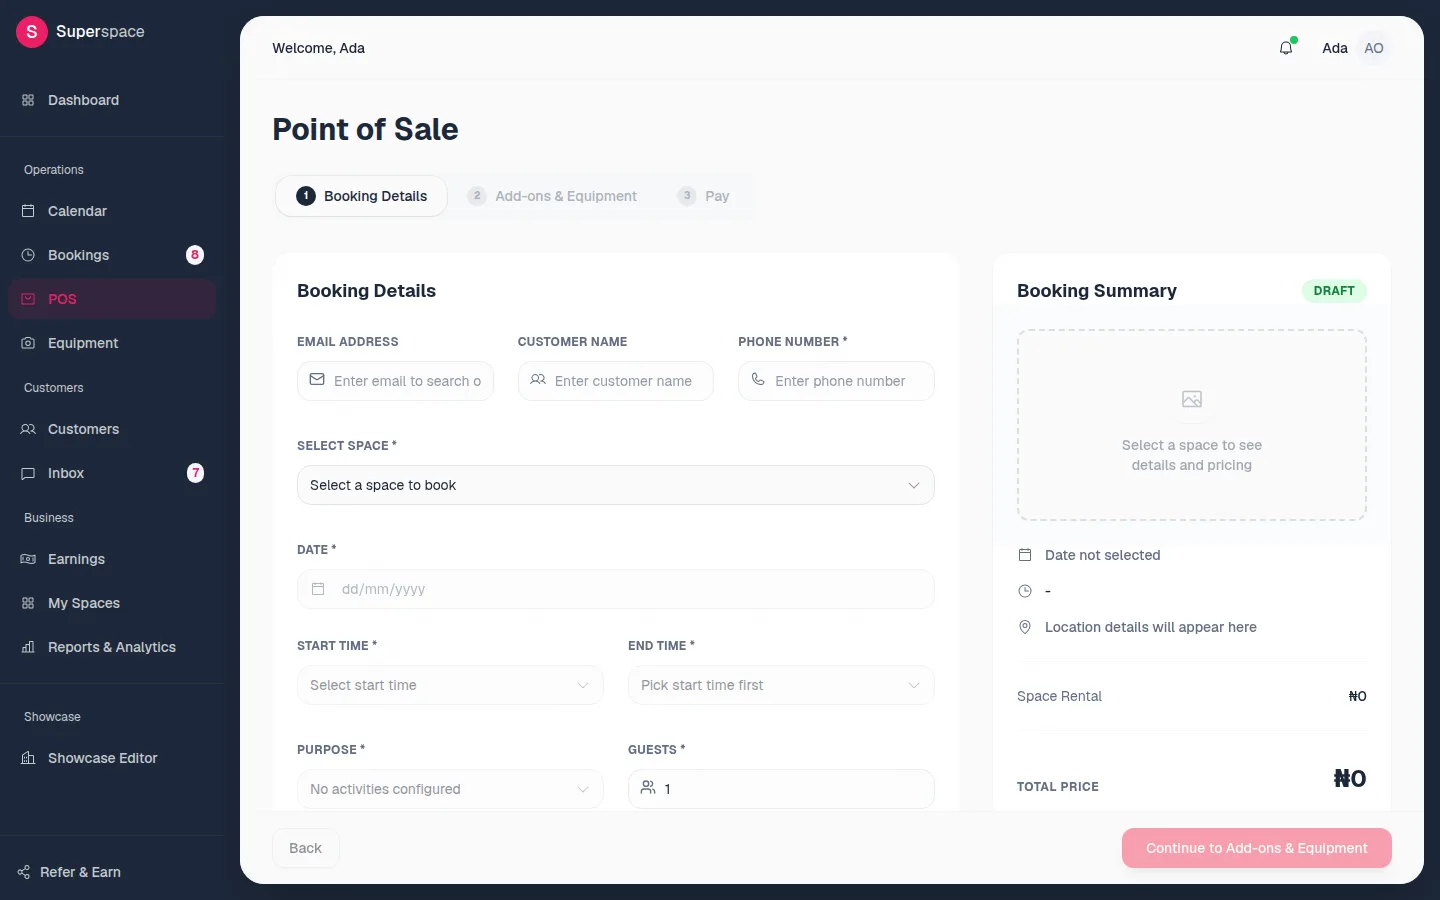Open the No activities configured purpose dropdown
1440x900 pixels.
[450, 789]
